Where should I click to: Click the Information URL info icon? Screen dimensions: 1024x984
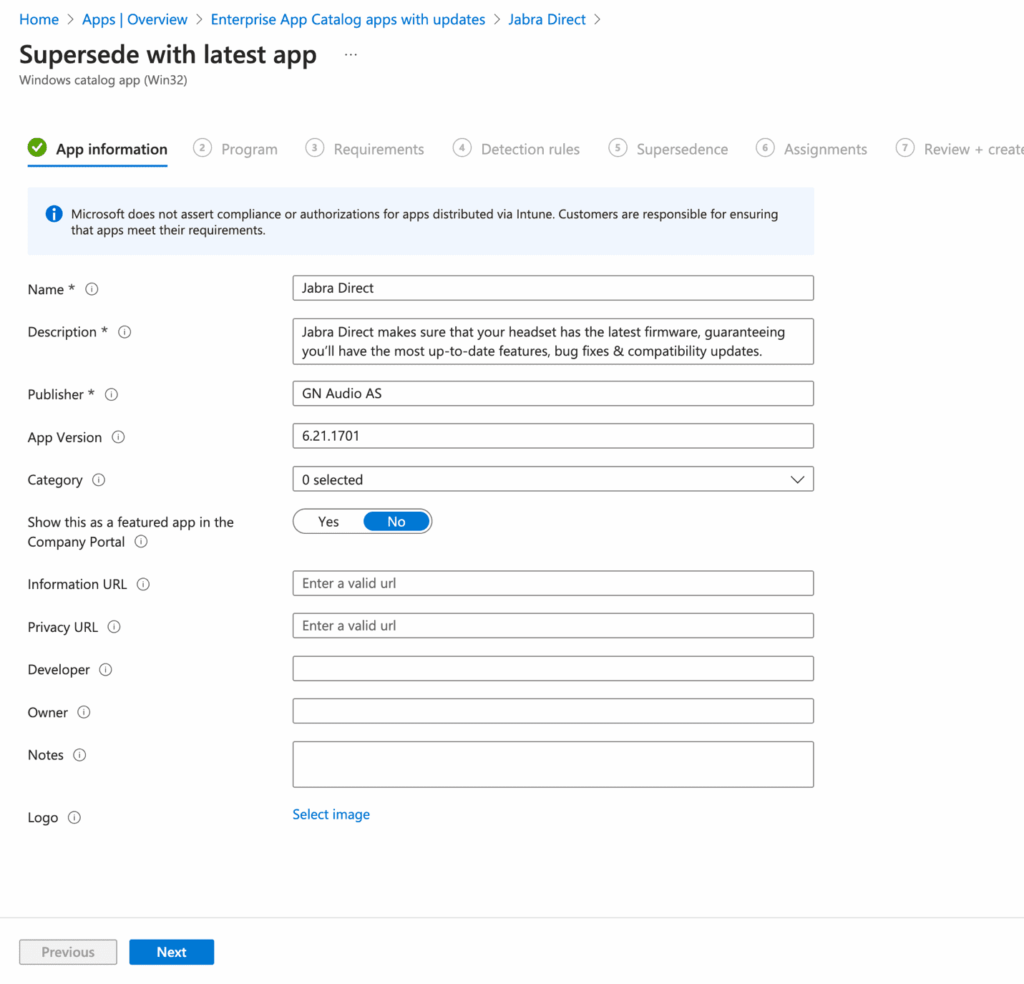(143, 585)
